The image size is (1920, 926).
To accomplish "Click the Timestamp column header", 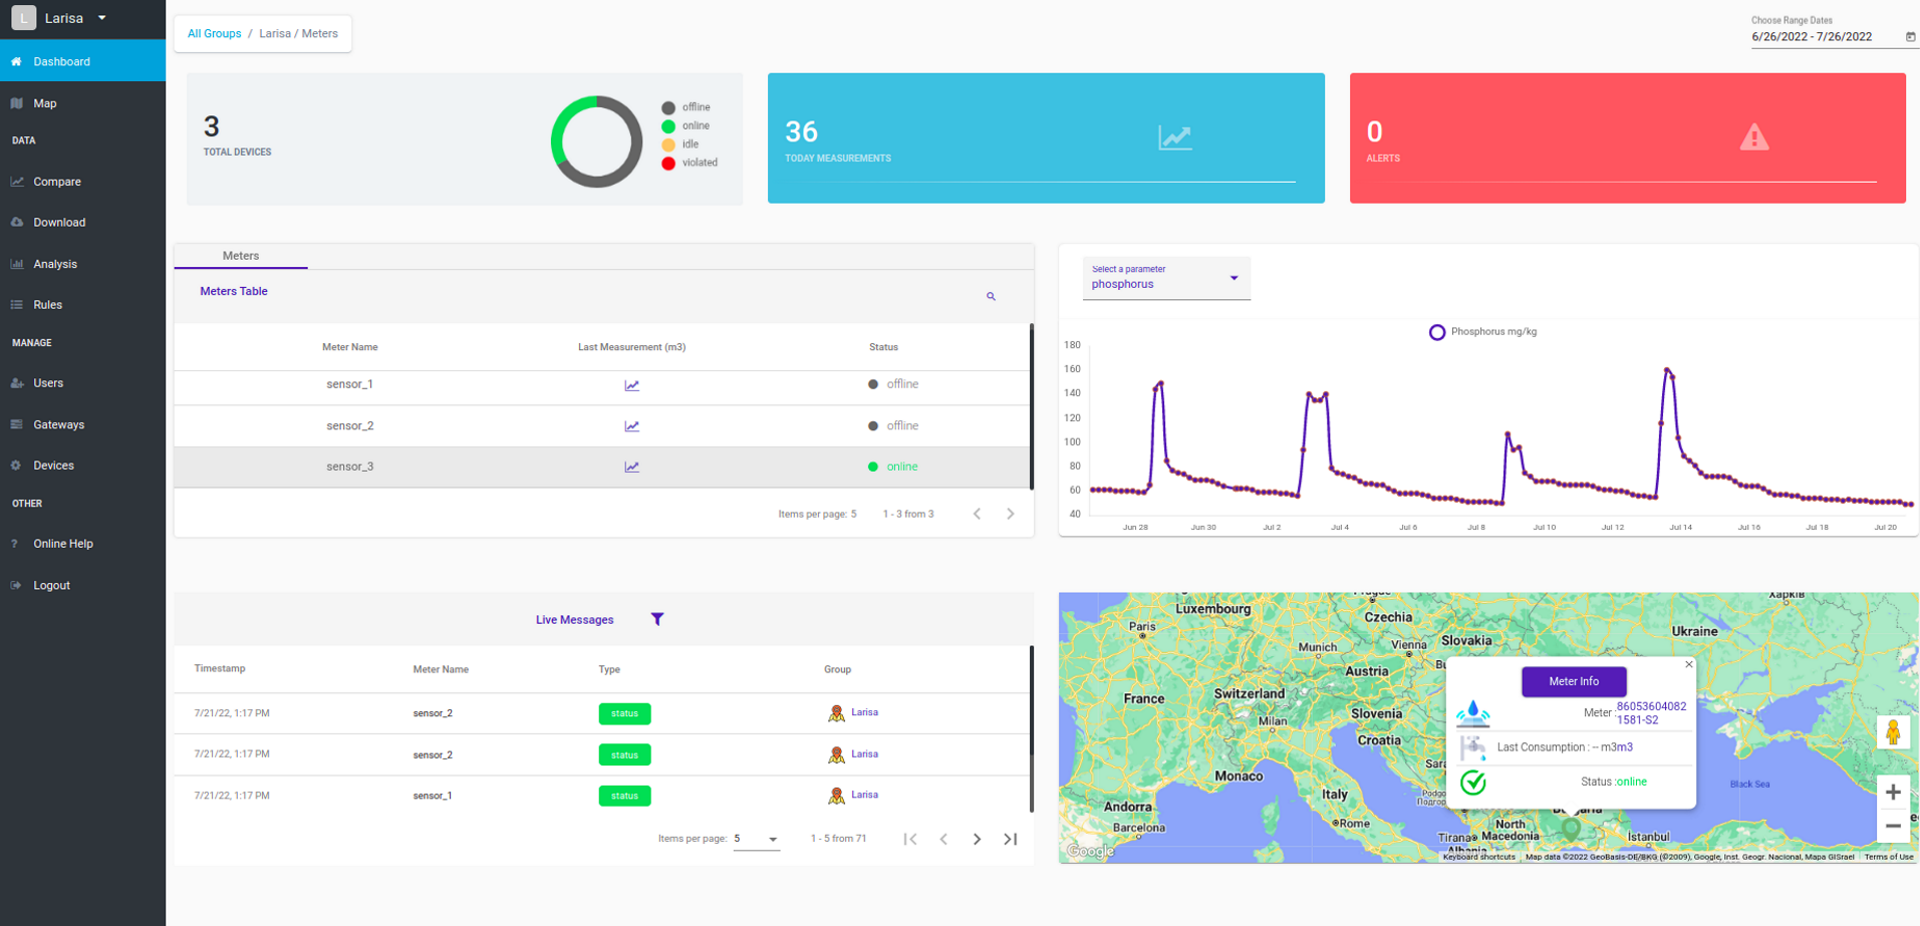I will pos(220,668).
